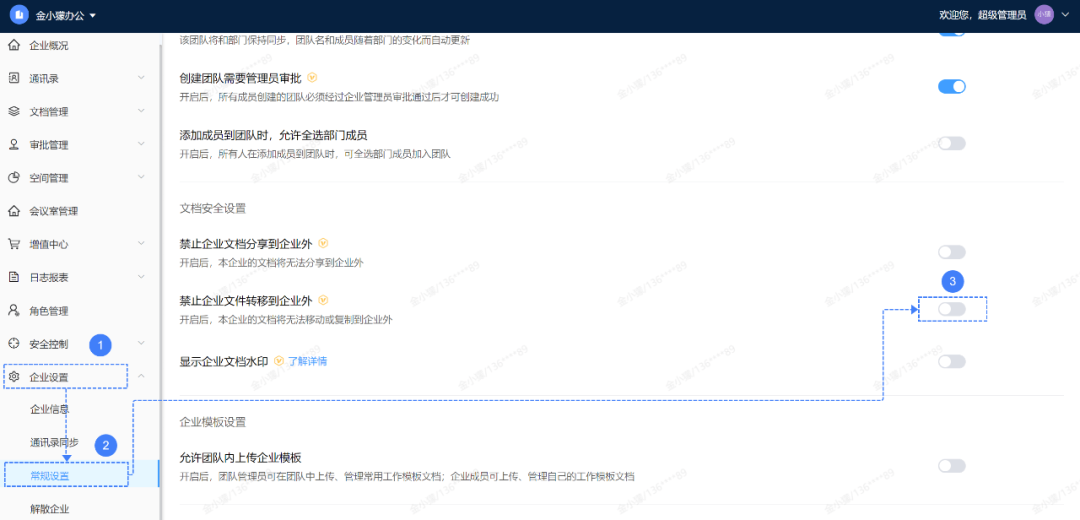Click the 安全控制 crosshair icon
Viewport: 1080px width, 520px height.
tap(14, 343)
